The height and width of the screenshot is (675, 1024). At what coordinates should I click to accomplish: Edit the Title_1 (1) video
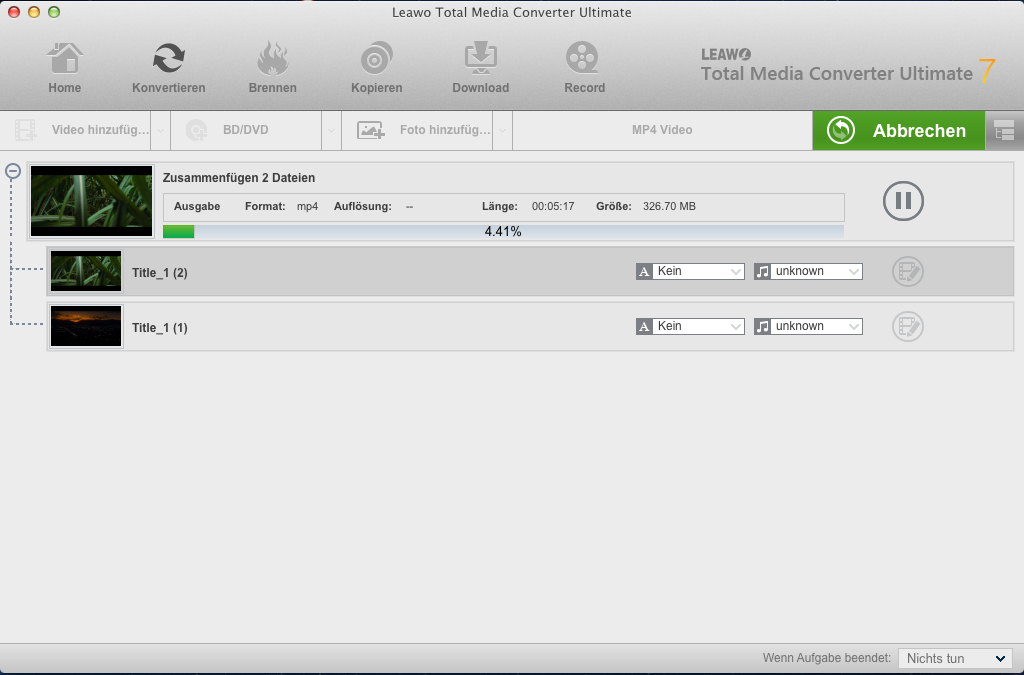908,326
